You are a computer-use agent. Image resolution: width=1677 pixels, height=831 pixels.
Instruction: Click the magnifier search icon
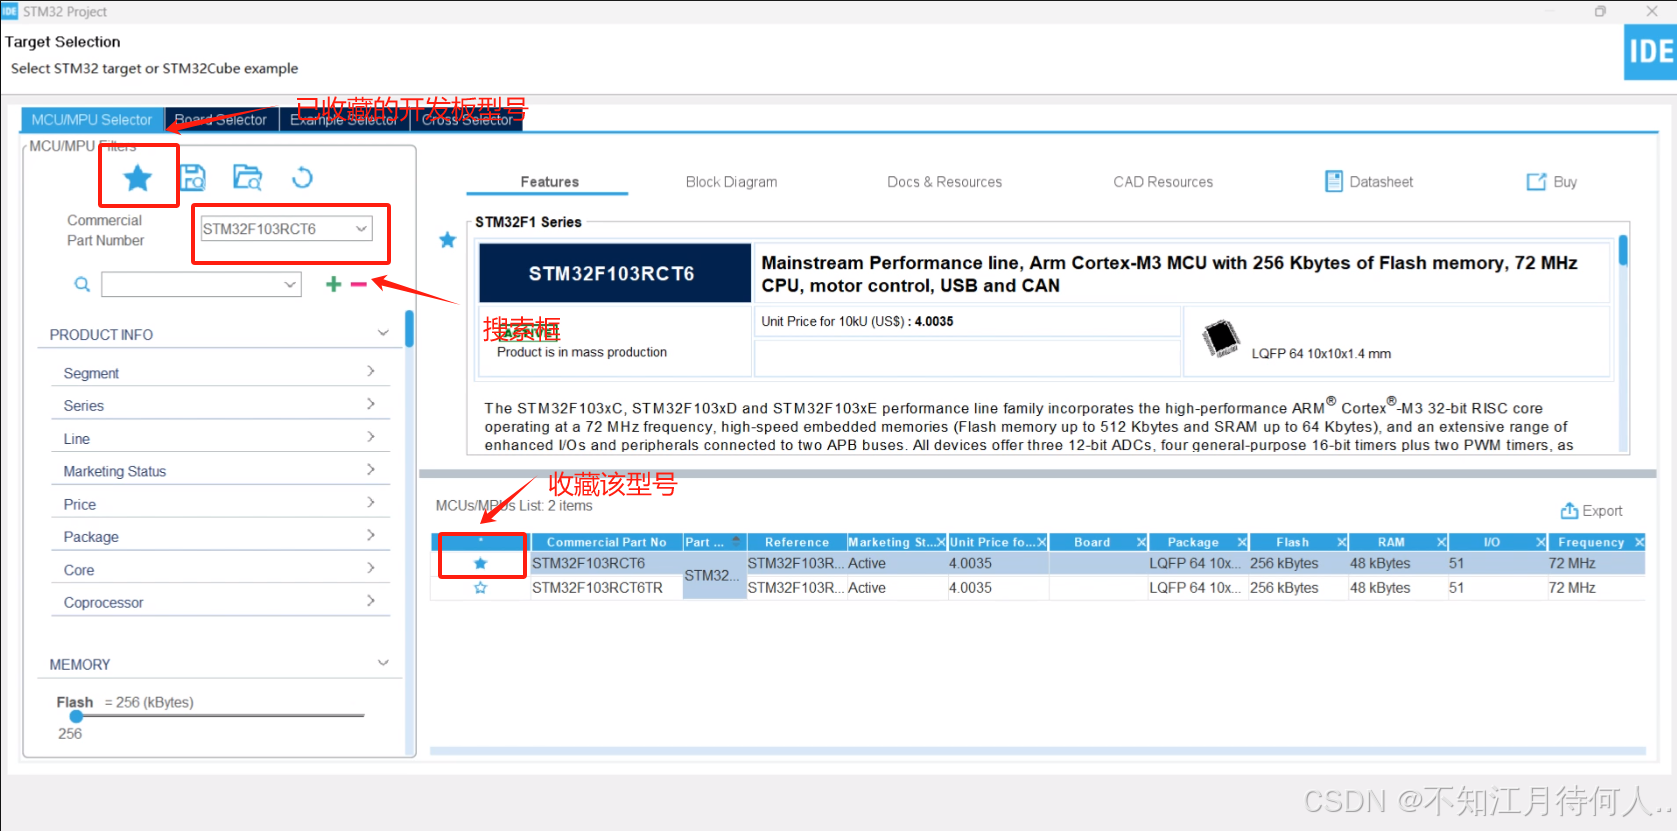[x=82, y=285]
